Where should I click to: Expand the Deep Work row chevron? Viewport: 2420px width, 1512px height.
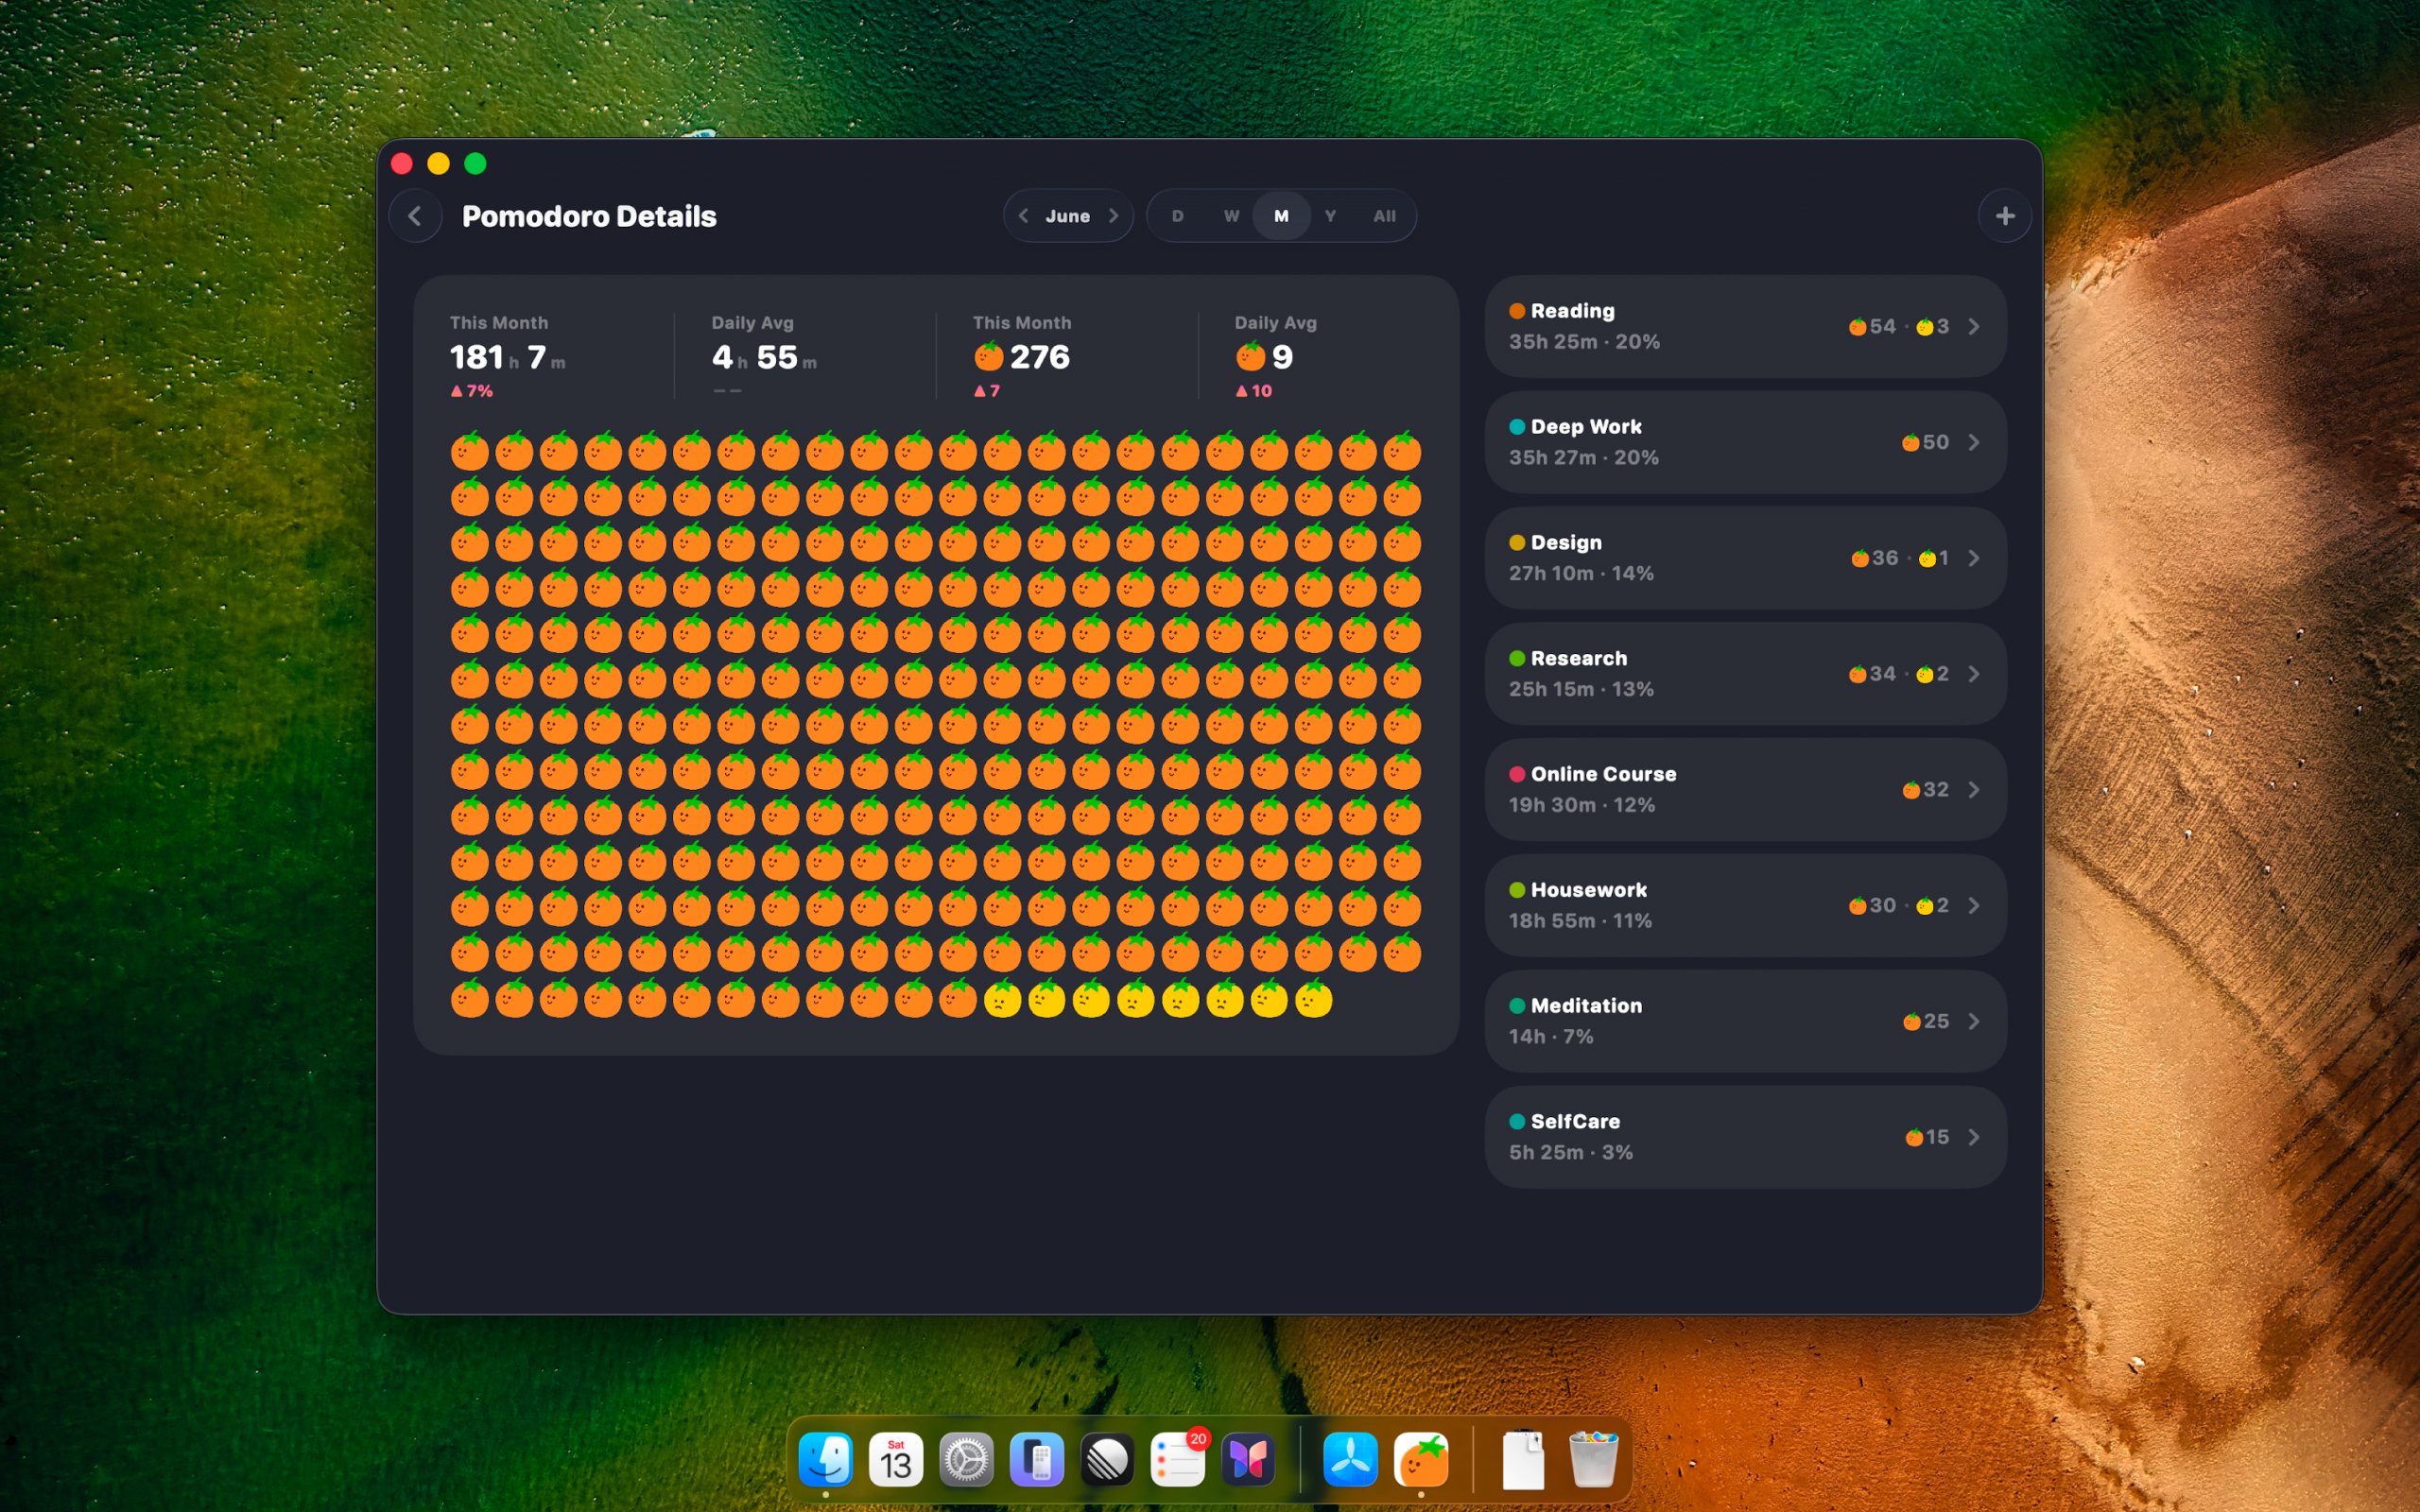(1974, 442)
